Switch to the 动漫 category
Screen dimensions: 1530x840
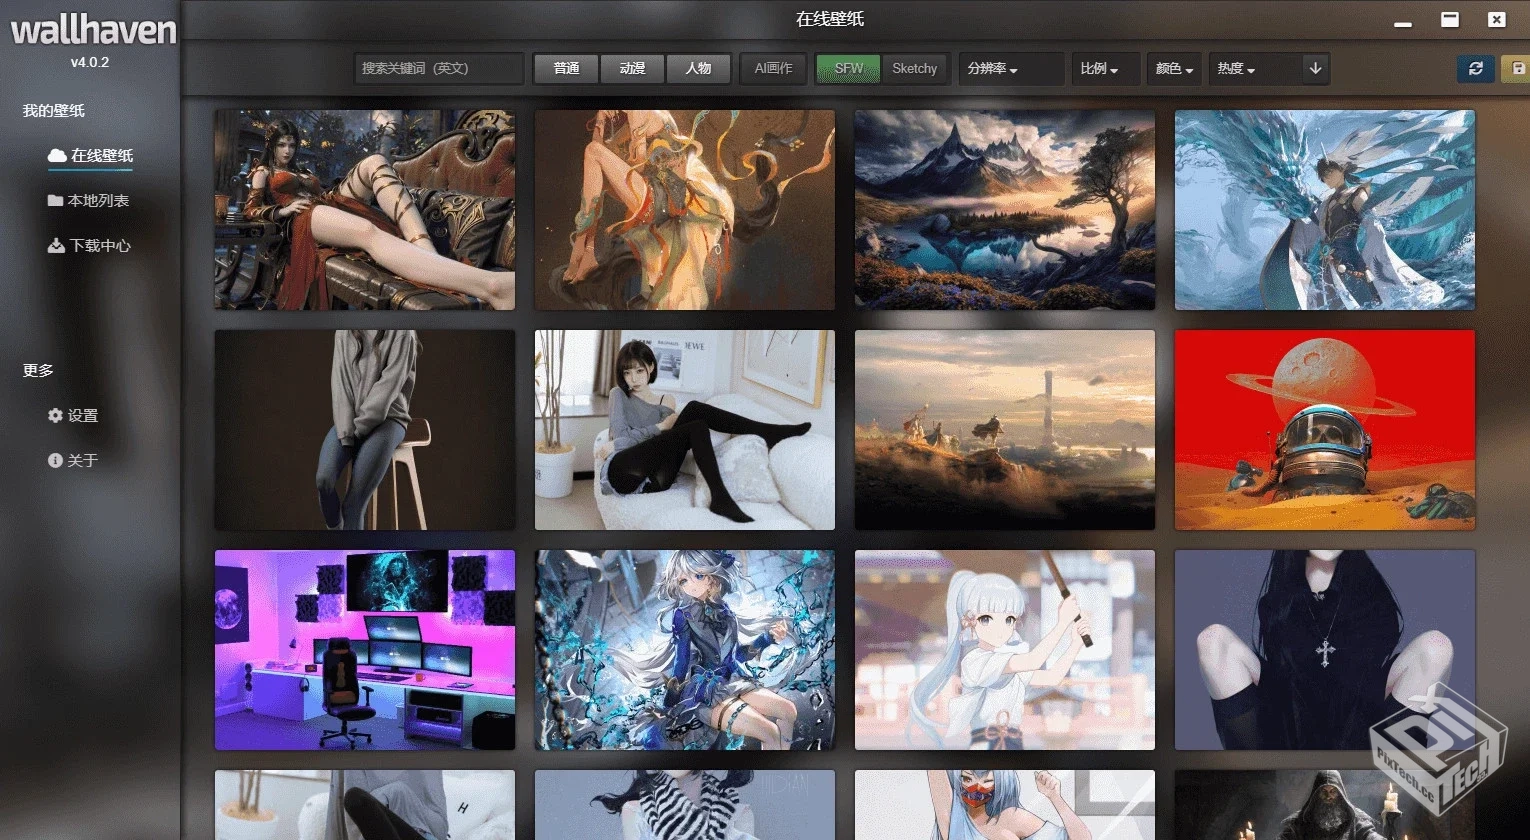tap(632, 68)
